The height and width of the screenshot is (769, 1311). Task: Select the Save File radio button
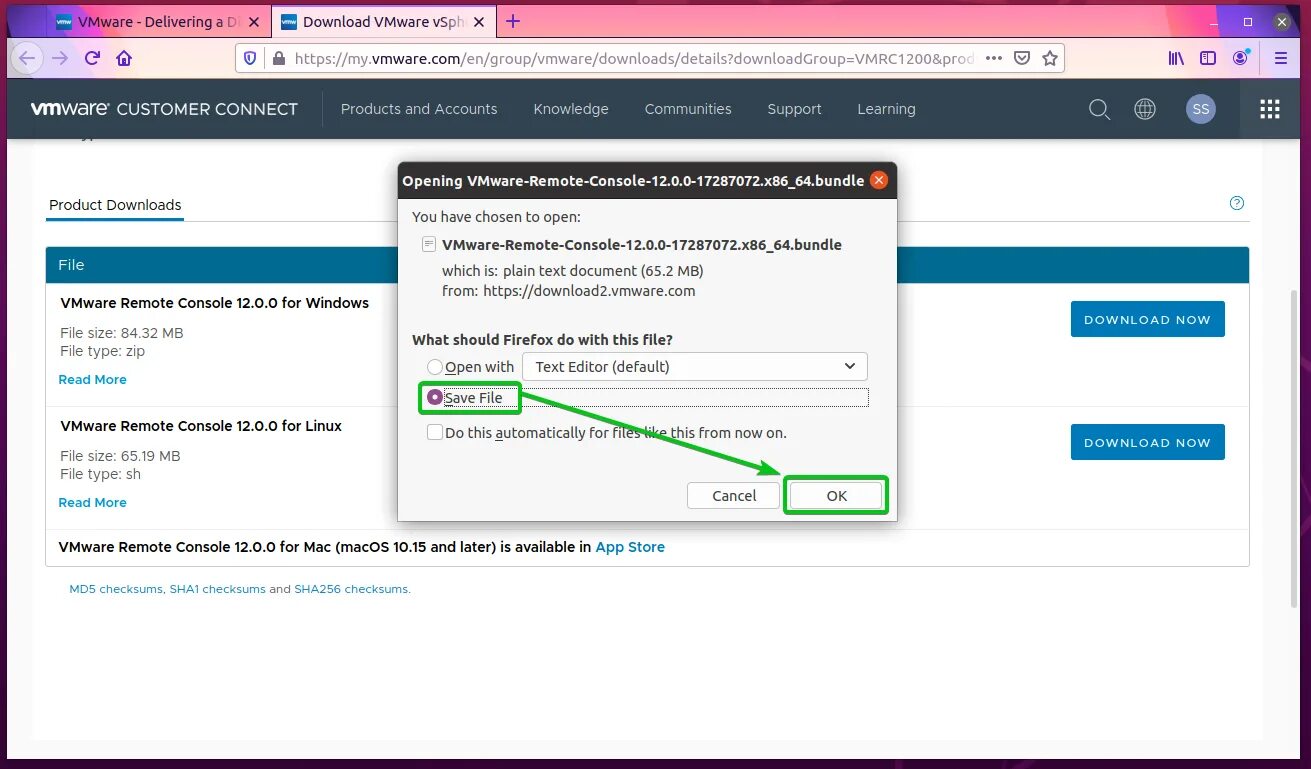(435, 397)
